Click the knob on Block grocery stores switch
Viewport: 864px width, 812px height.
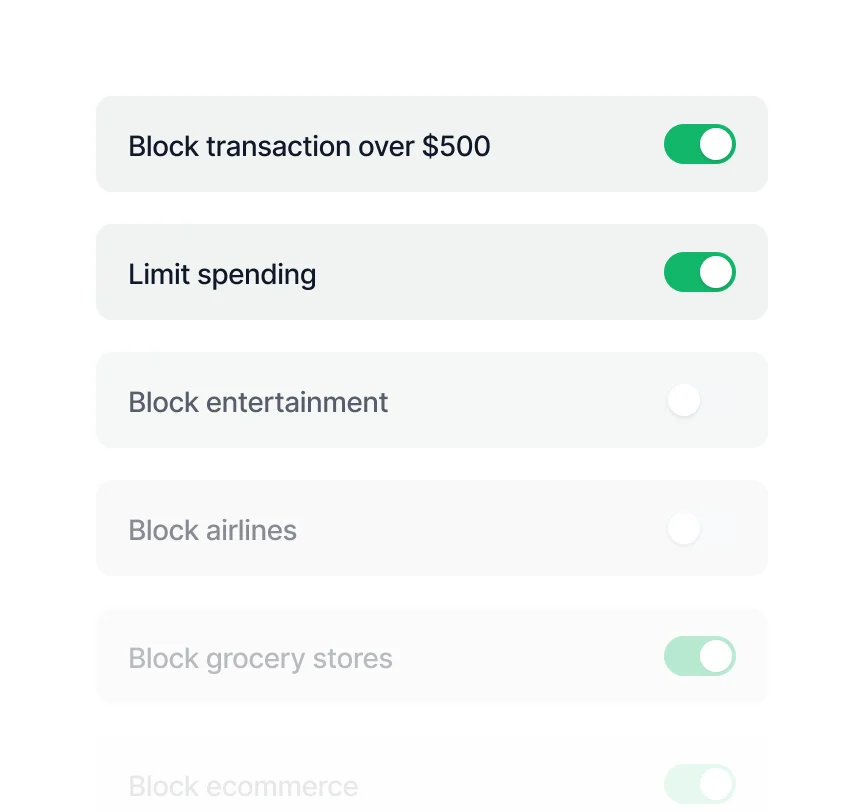tap(716, 656)
